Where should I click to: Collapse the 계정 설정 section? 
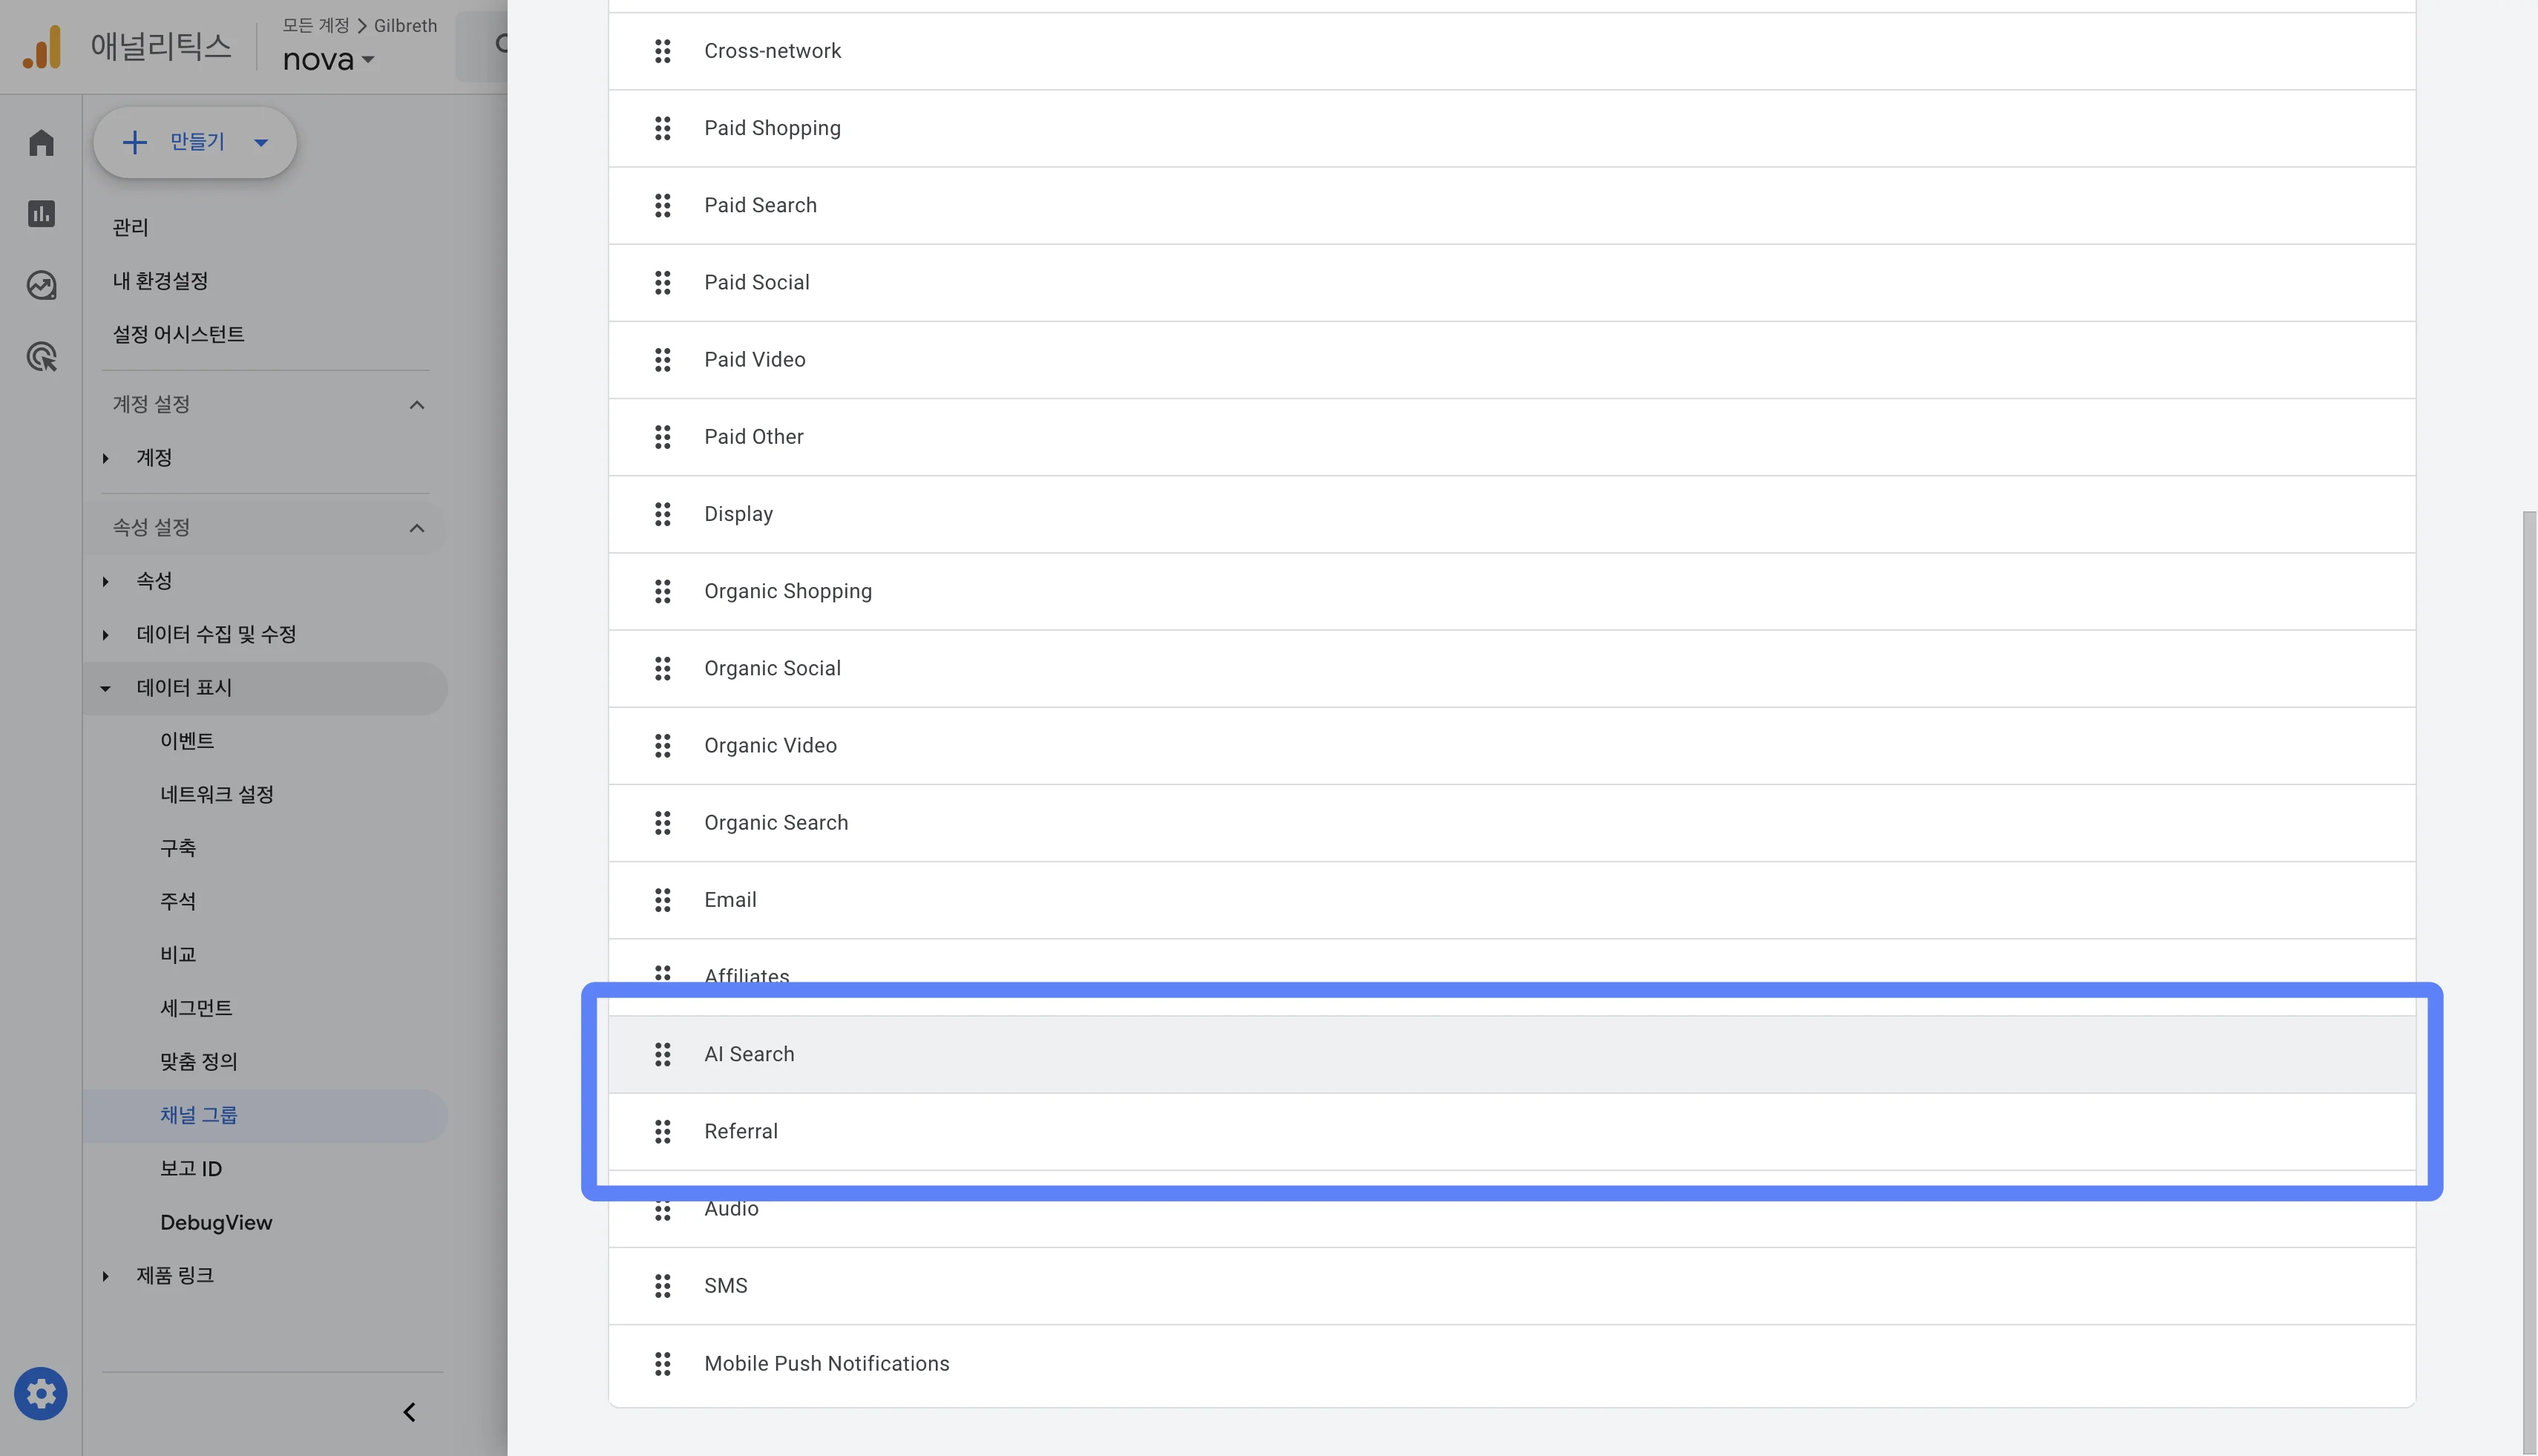(417, 404)
